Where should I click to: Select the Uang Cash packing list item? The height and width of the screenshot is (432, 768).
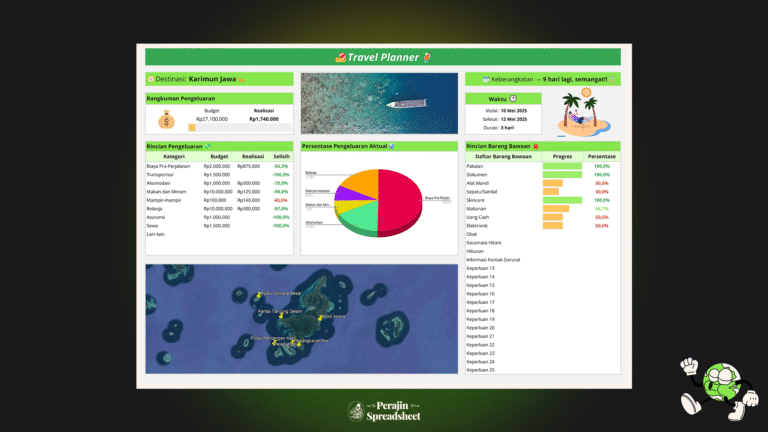click(478, 217)
